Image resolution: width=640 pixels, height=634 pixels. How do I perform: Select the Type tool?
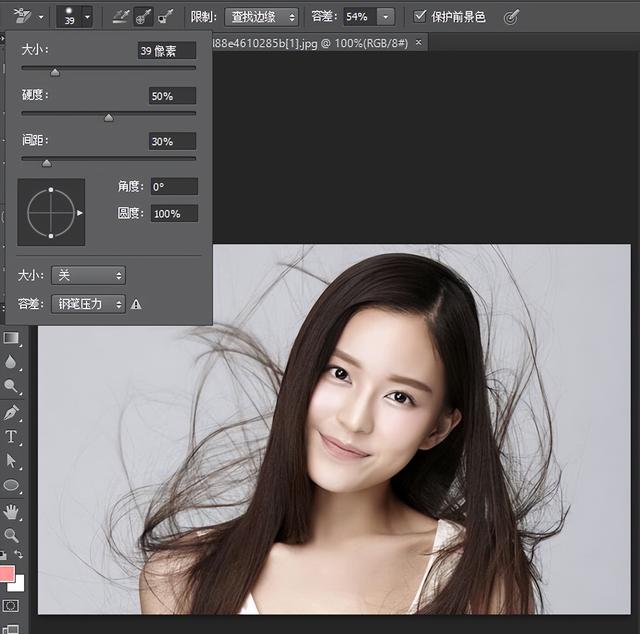pos(11,437)
